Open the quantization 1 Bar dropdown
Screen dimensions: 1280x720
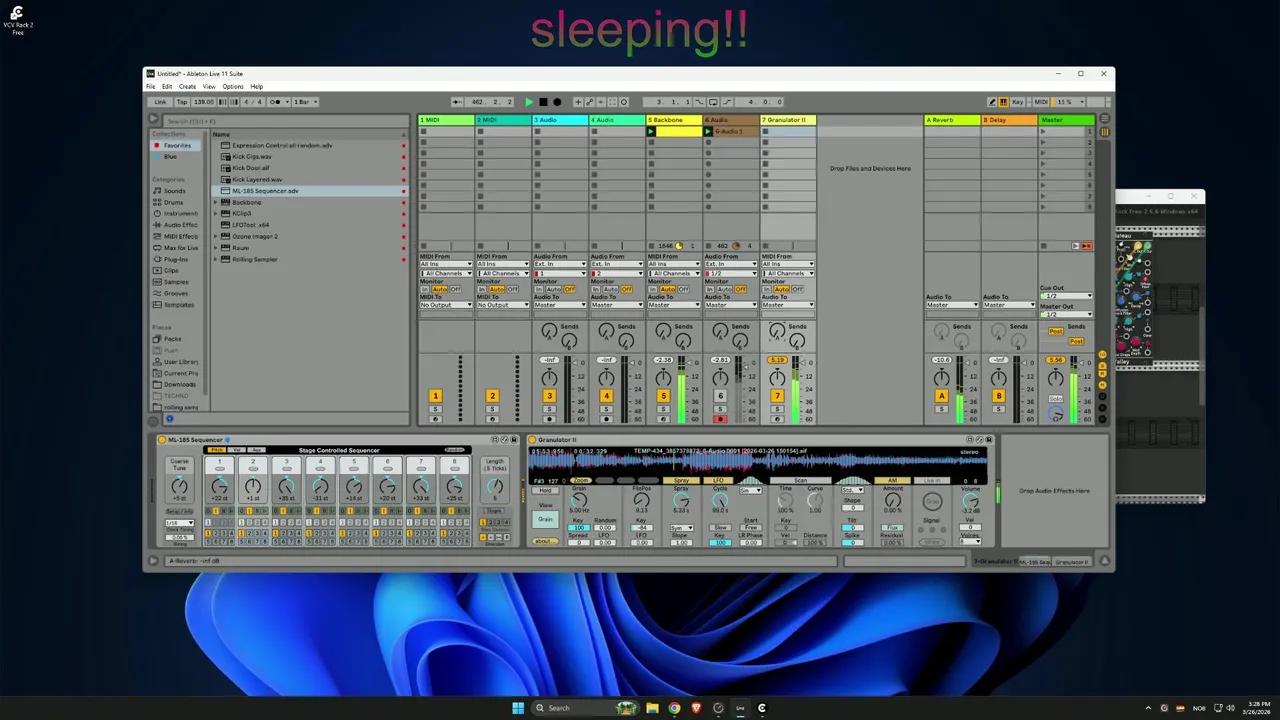[x=305, y=102]
